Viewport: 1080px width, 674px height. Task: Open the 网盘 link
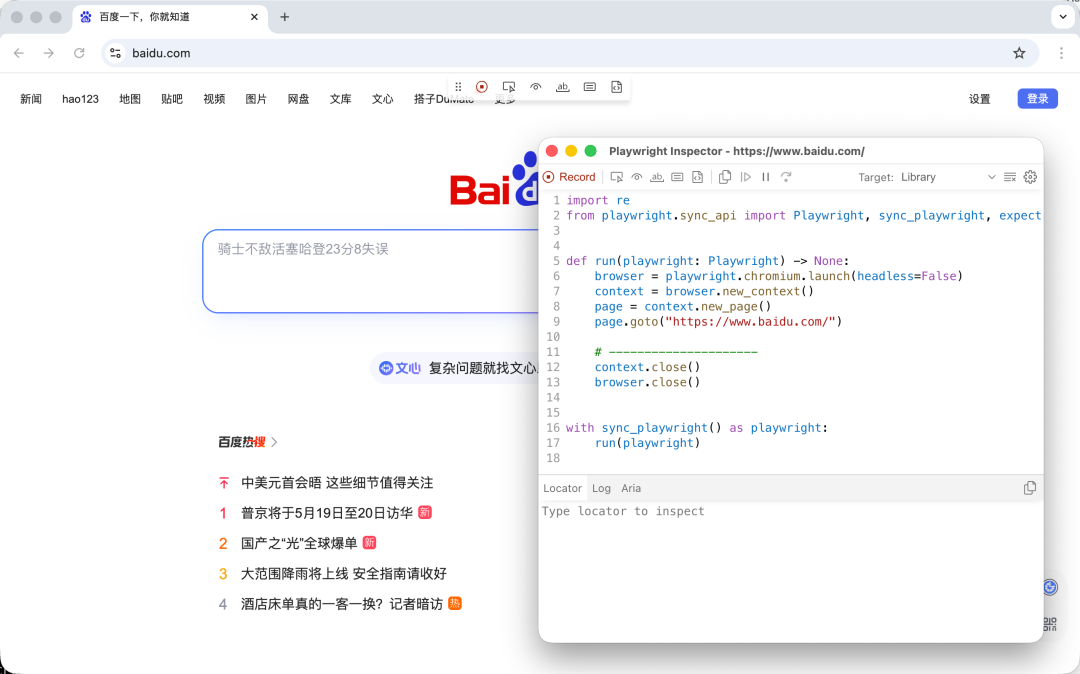(x=298, y=98)
